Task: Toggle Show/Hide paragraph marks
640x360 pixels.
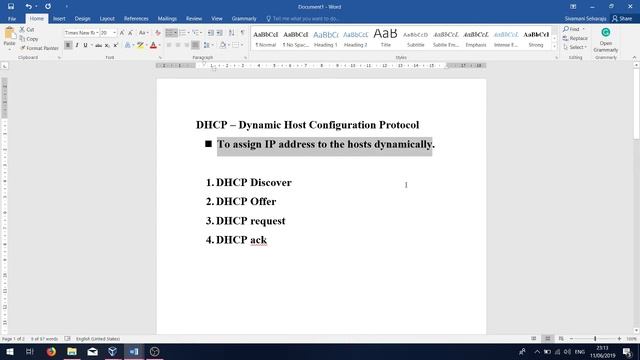Action: pyautogui.click(x=243, y=33)
